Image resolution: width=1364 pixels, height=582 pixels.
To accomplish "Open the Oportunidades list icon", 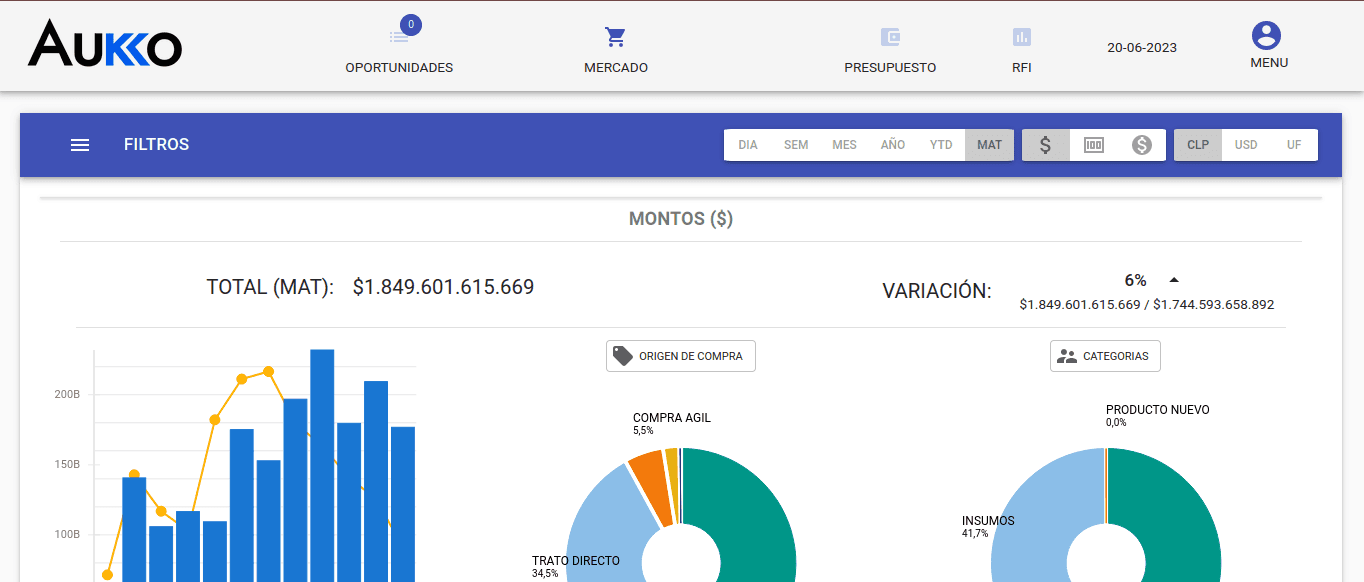I will [399, 37].
